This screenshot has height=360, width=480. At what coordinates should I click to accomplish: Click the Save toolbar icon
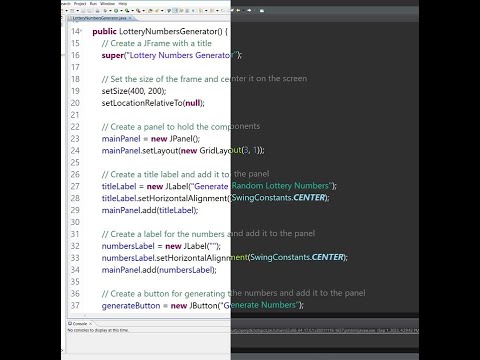coord(83,11)
